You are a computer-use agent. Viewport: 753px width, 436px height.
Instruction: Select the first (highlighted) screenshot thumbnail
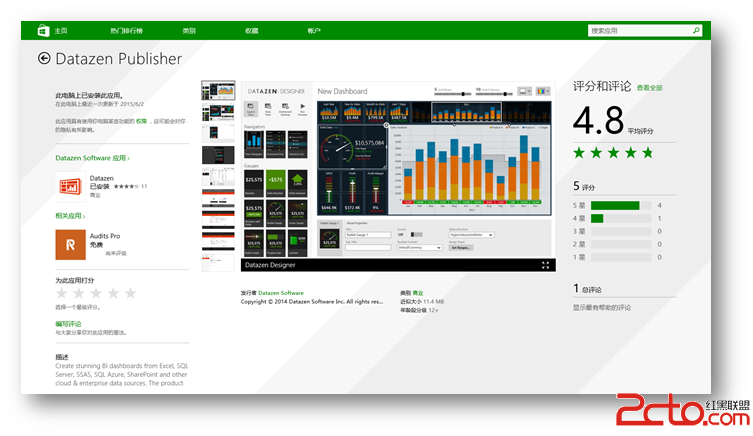218,90
